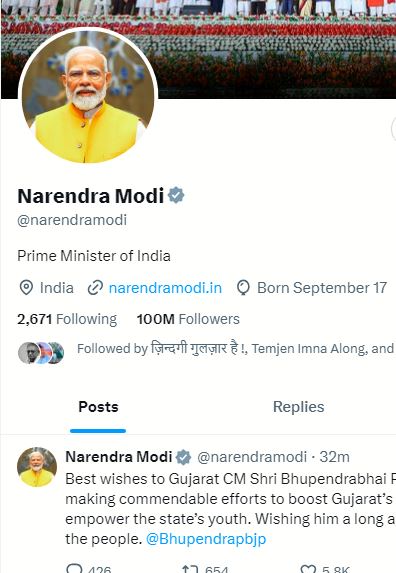Open the post author's small avatar
The height and width of the screenshot is (573, 396).
(x=37, y=467)
